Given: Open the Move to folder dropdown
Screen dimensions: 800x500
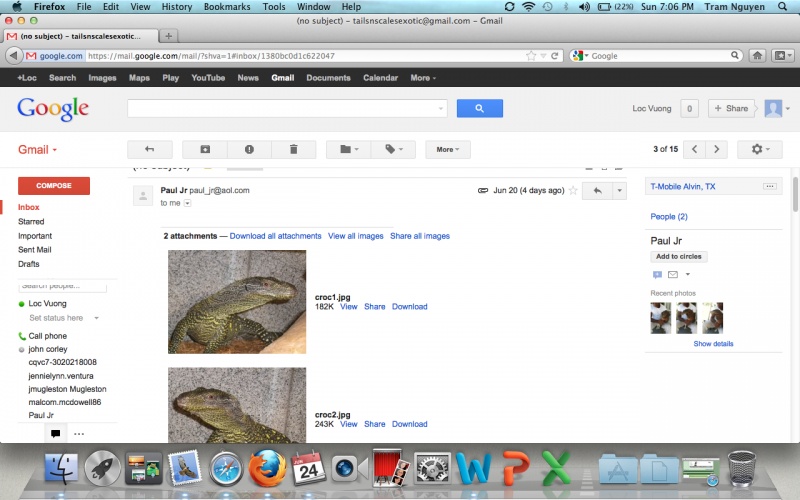Looking at the screenshot, I should pyautogui.click(x=349, y=149).
